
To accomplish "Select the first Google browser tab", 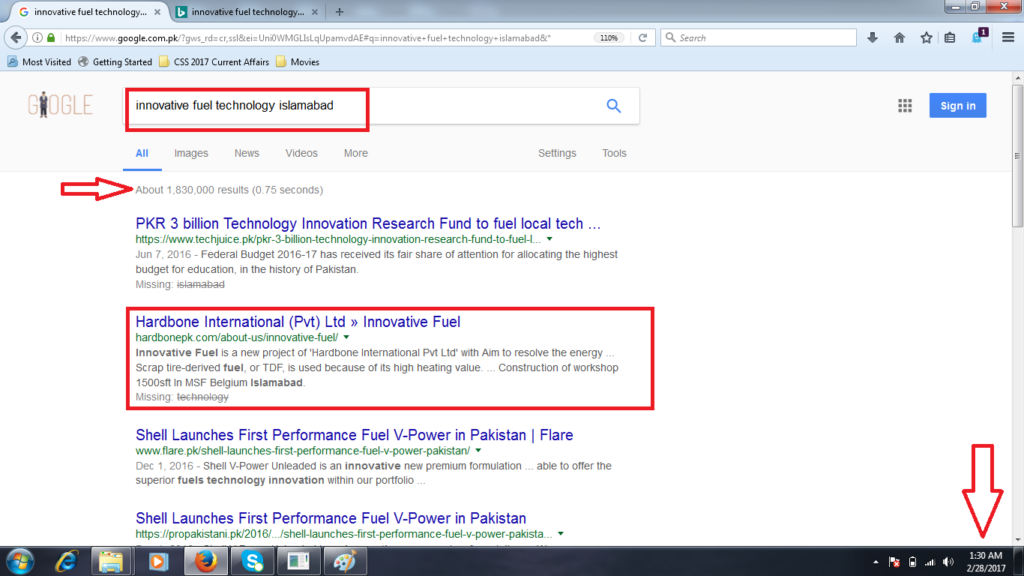I will [x=89, y=12].
